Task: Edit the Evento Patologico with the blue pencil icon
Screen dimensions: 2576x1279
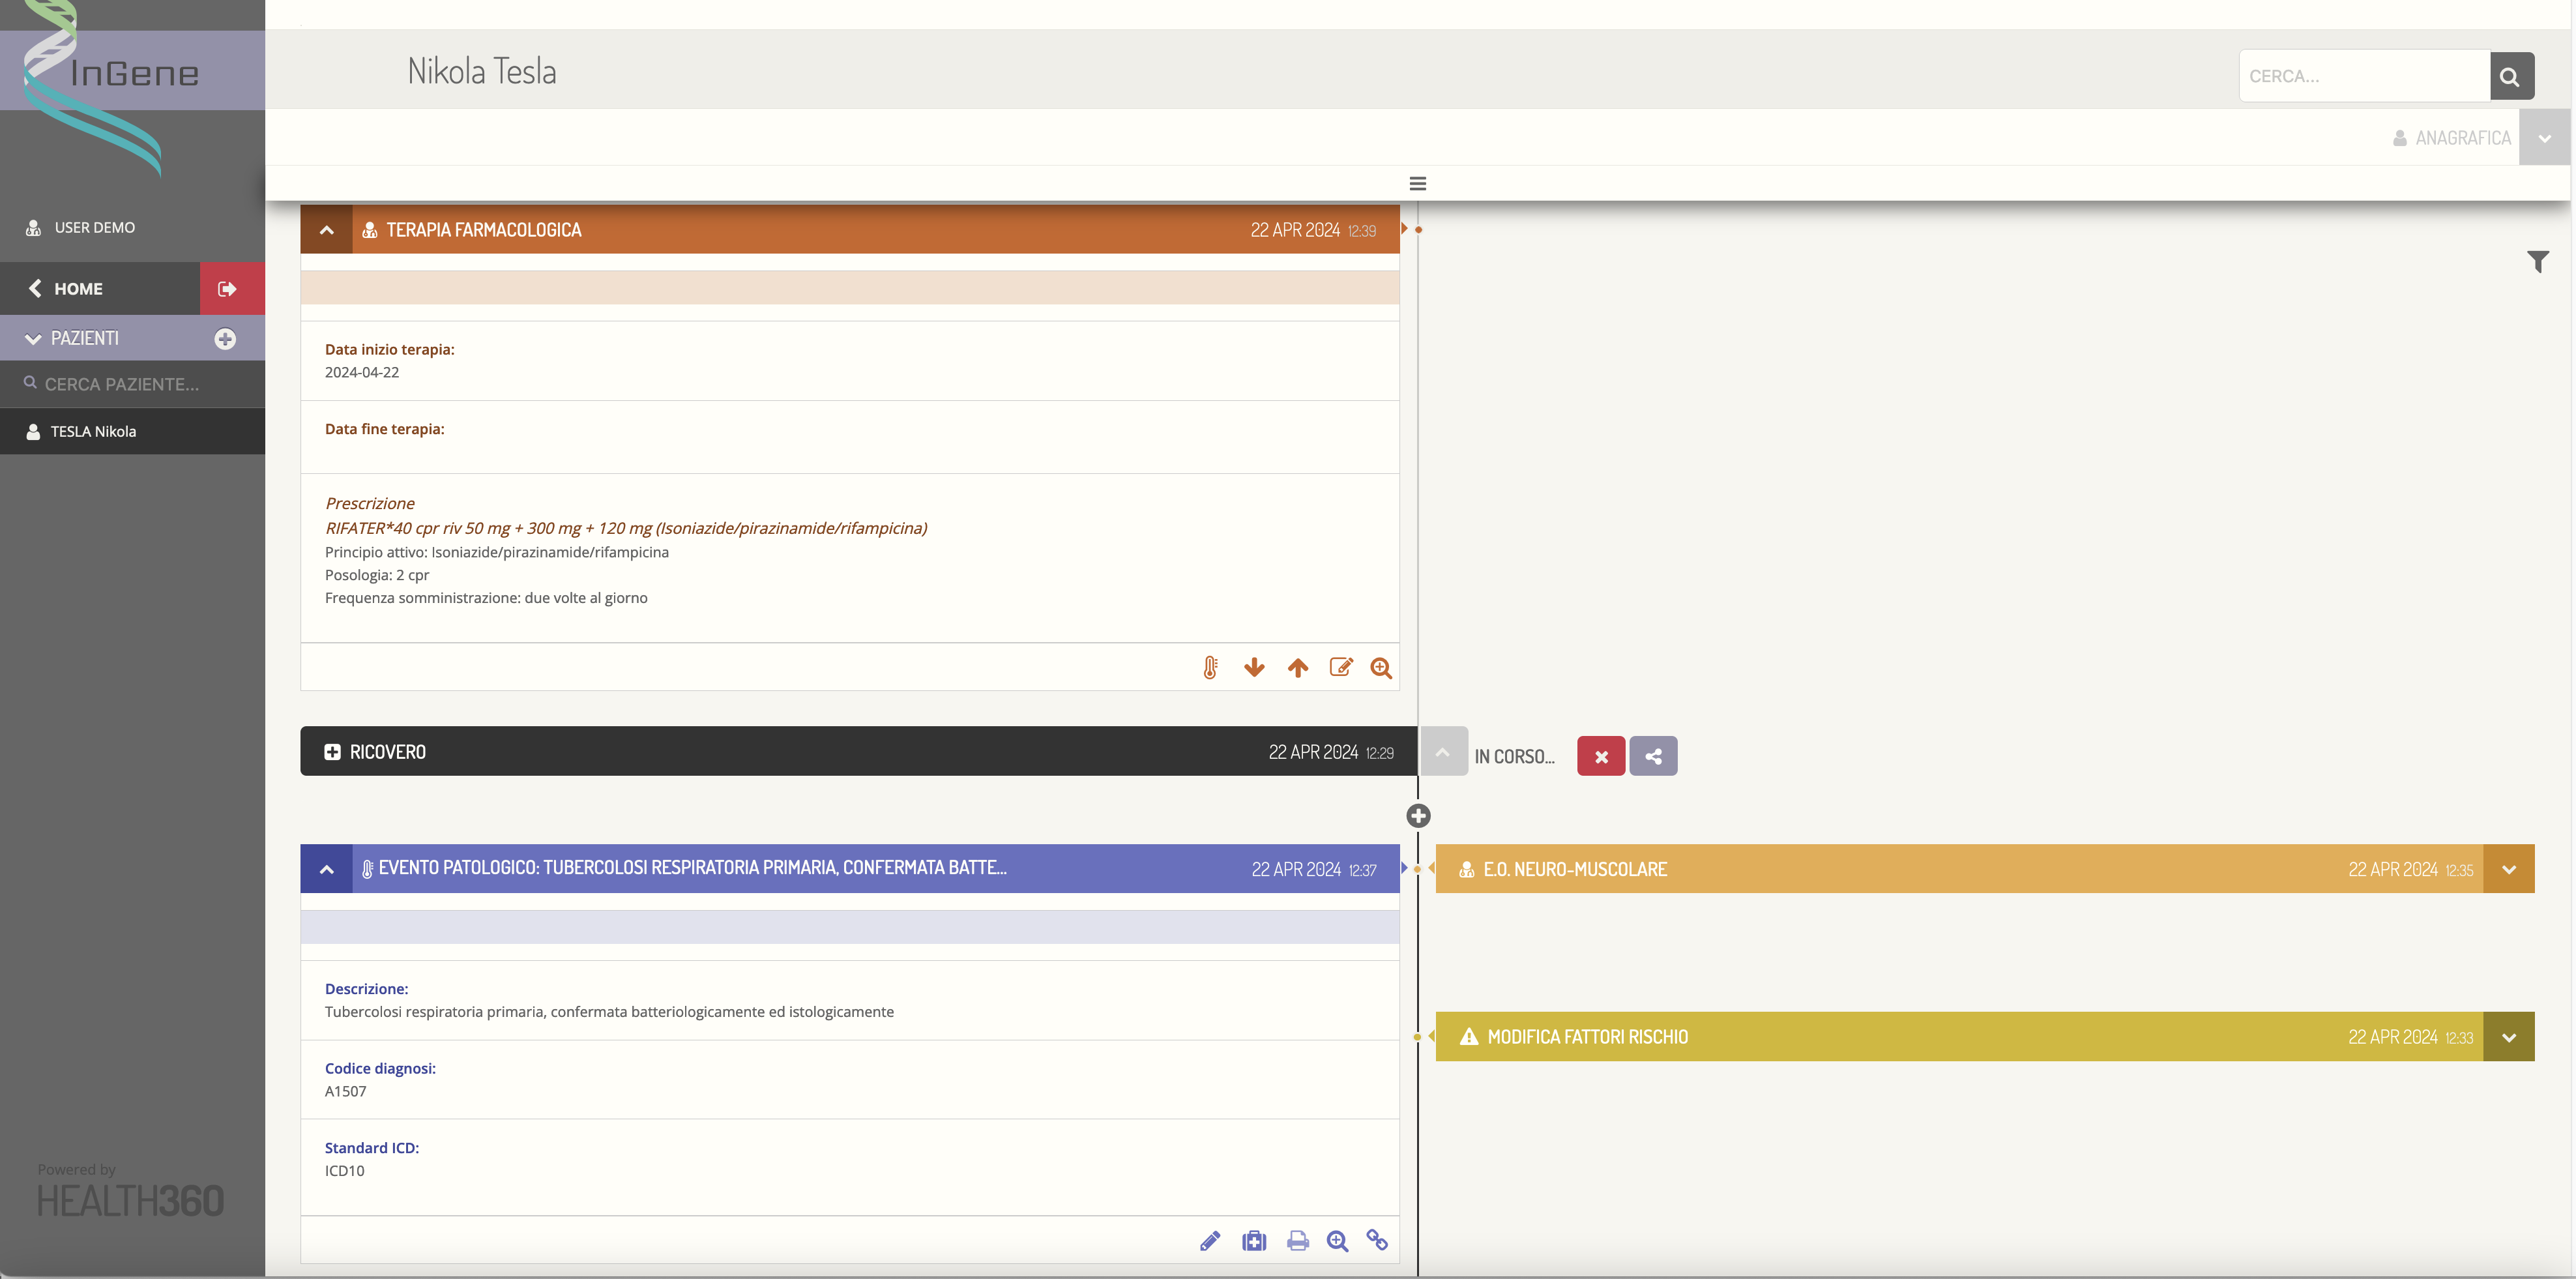Action: tap(1210, 1241)
